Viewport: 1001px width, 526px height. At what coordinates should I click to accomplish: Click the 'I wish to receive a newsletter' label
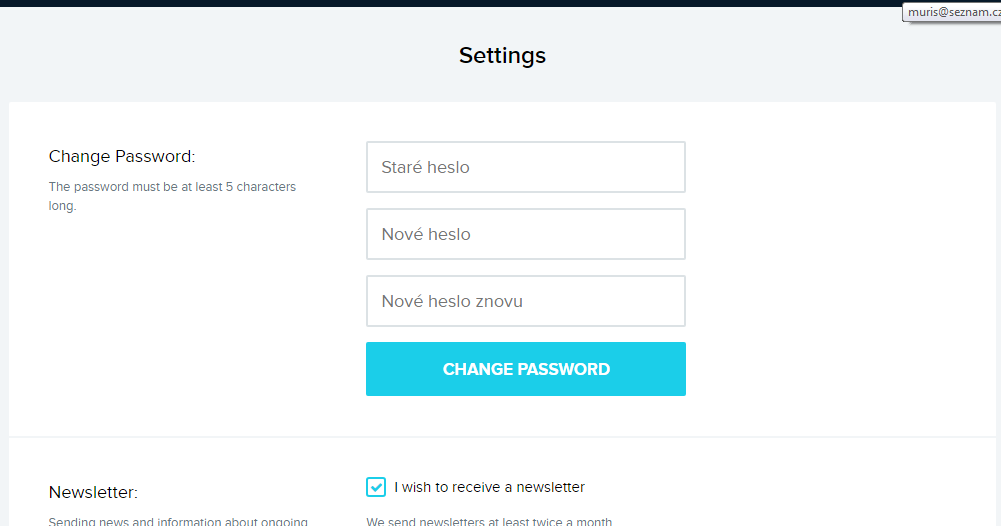[489, 487]
